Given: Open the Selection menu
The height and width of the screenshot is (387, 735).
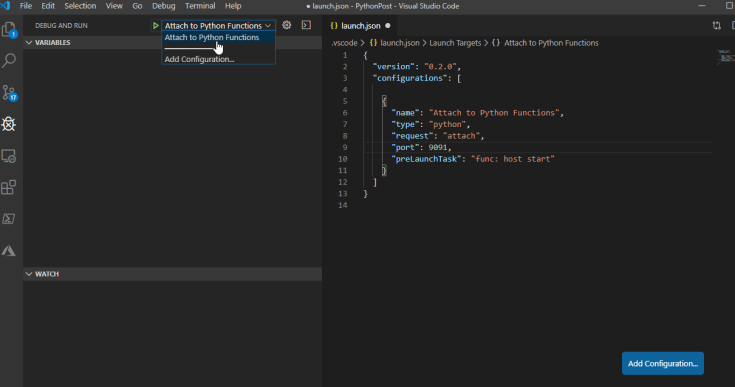Looking at the screenshot, I should 80,6.
